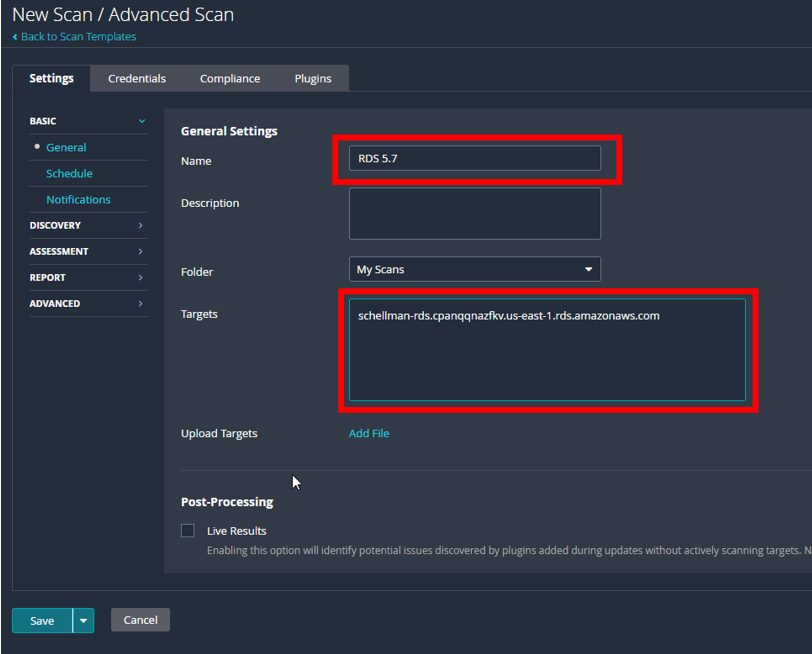Open the Notifications settings
The width and height of the screenshot is (812, 654).
click(x=77, y=199)
